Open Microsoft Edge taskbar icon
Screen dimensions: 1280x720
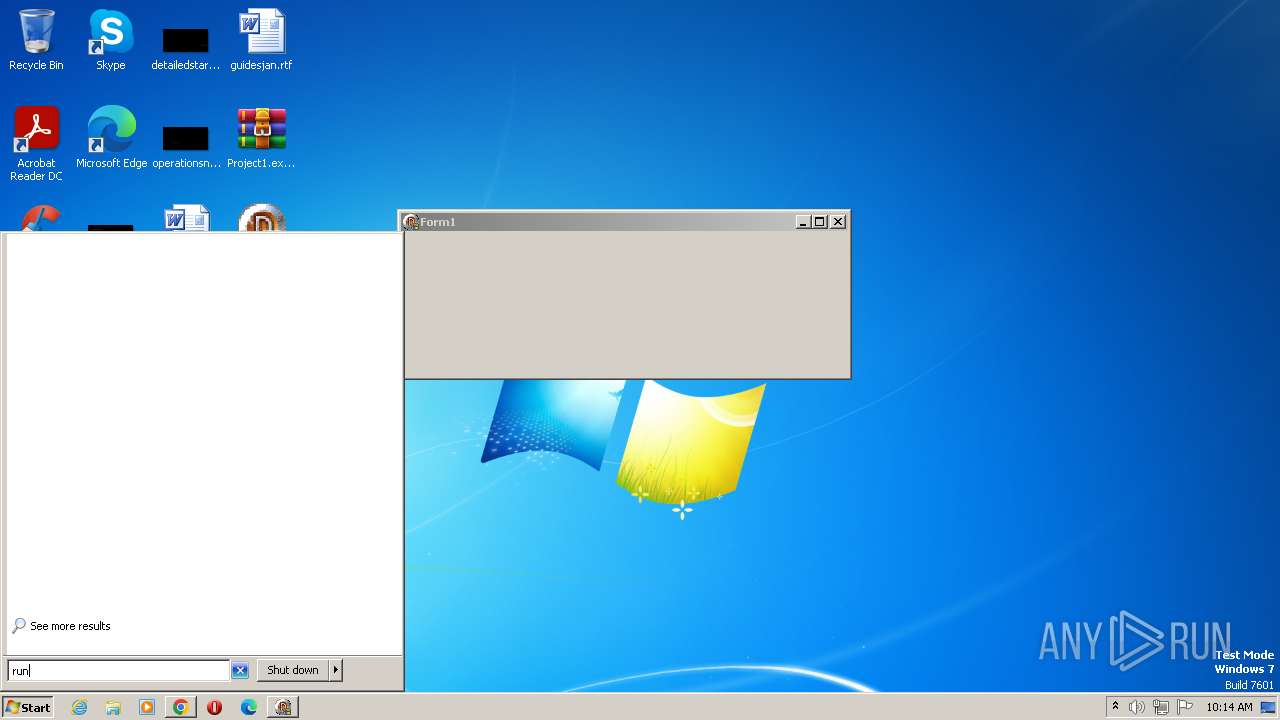click(248, 707)
